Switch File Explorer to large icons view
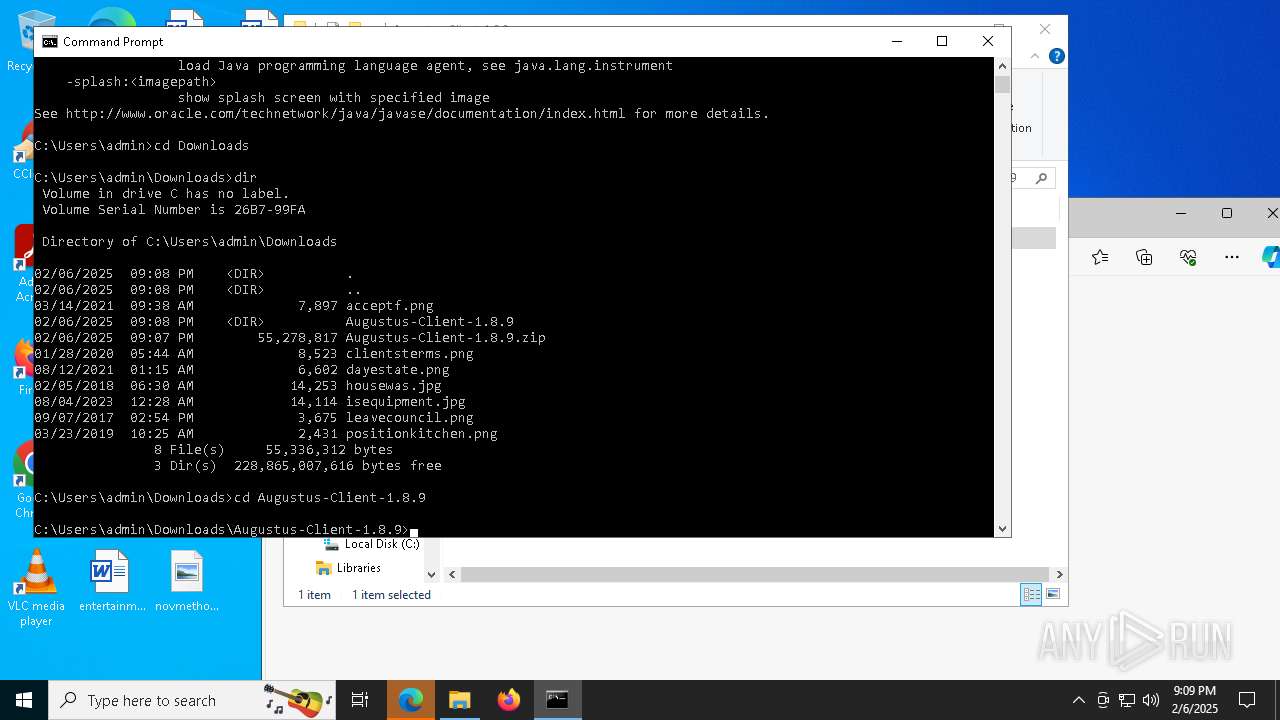Image resolution: width=1280 pixels, height=720 pixels. point(1052,594)
